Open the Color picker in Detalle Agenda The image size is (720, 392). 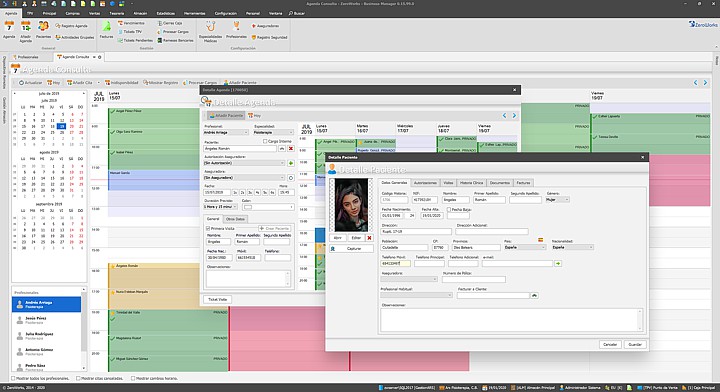268,207
